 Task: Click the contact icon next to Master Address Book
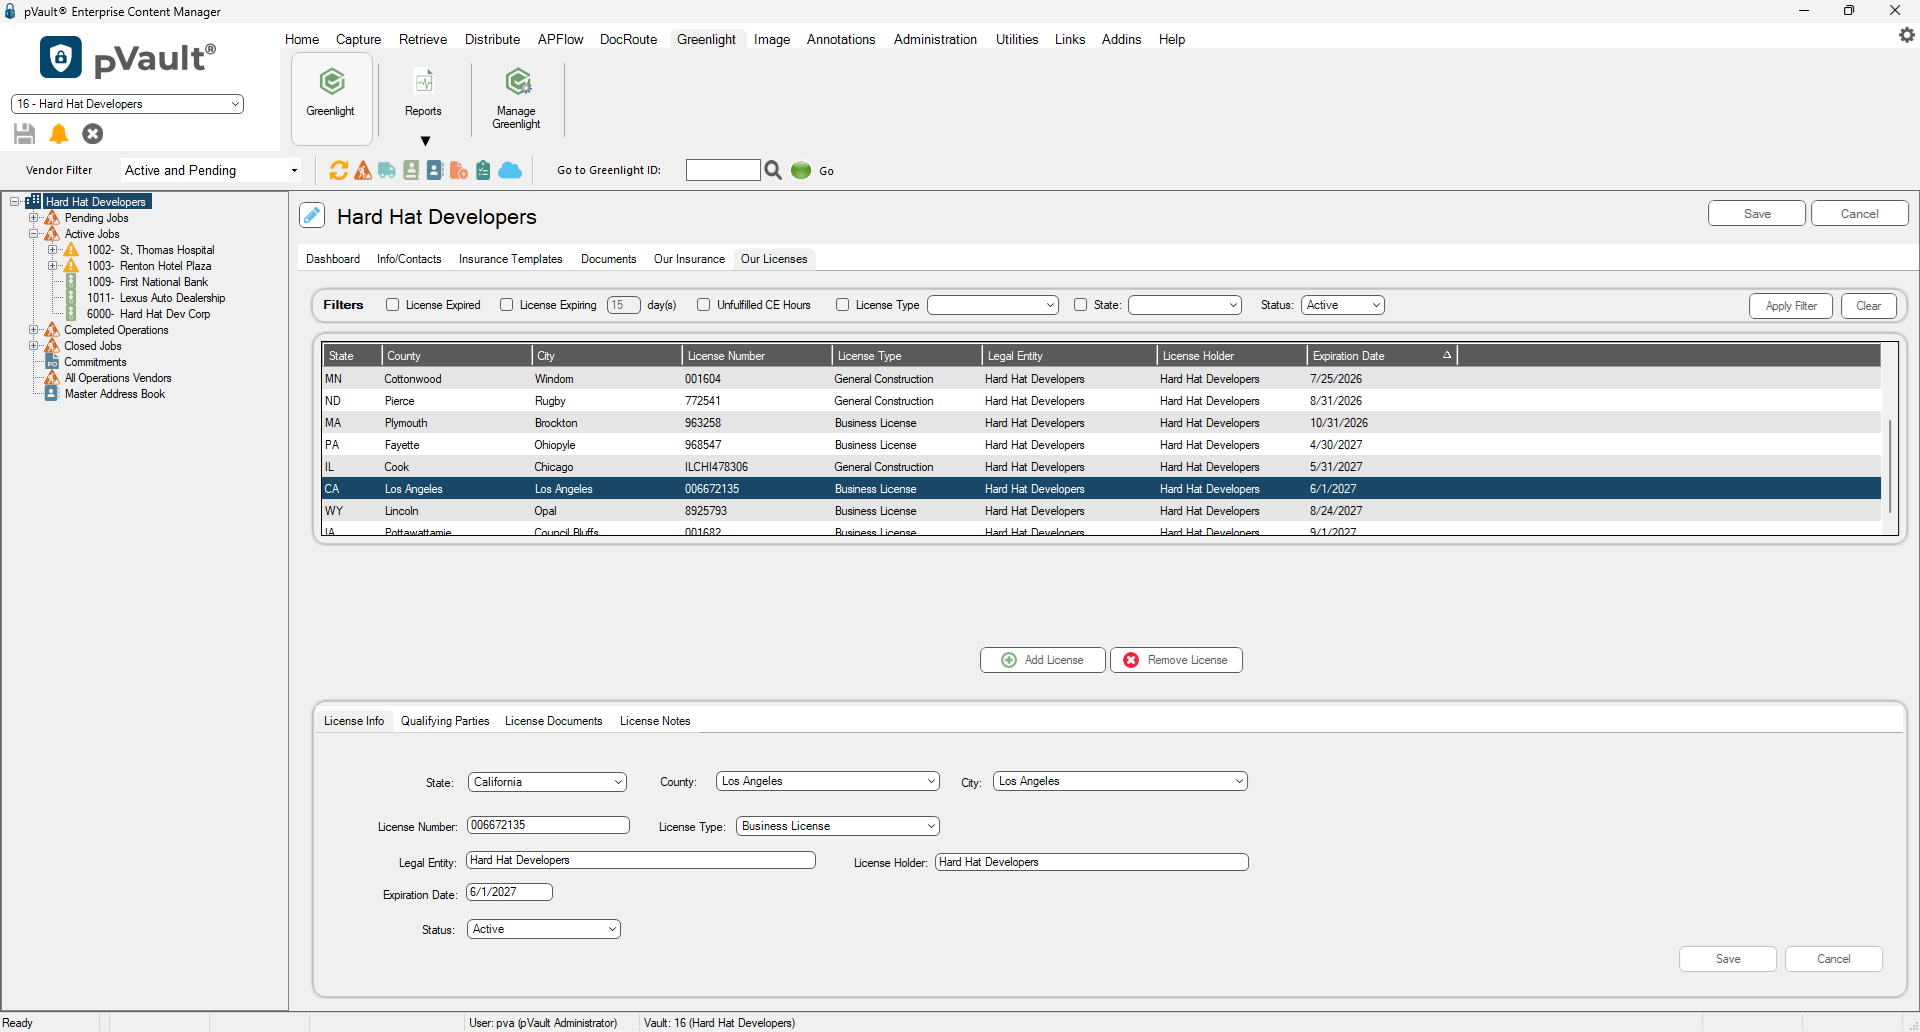[52, 394]
